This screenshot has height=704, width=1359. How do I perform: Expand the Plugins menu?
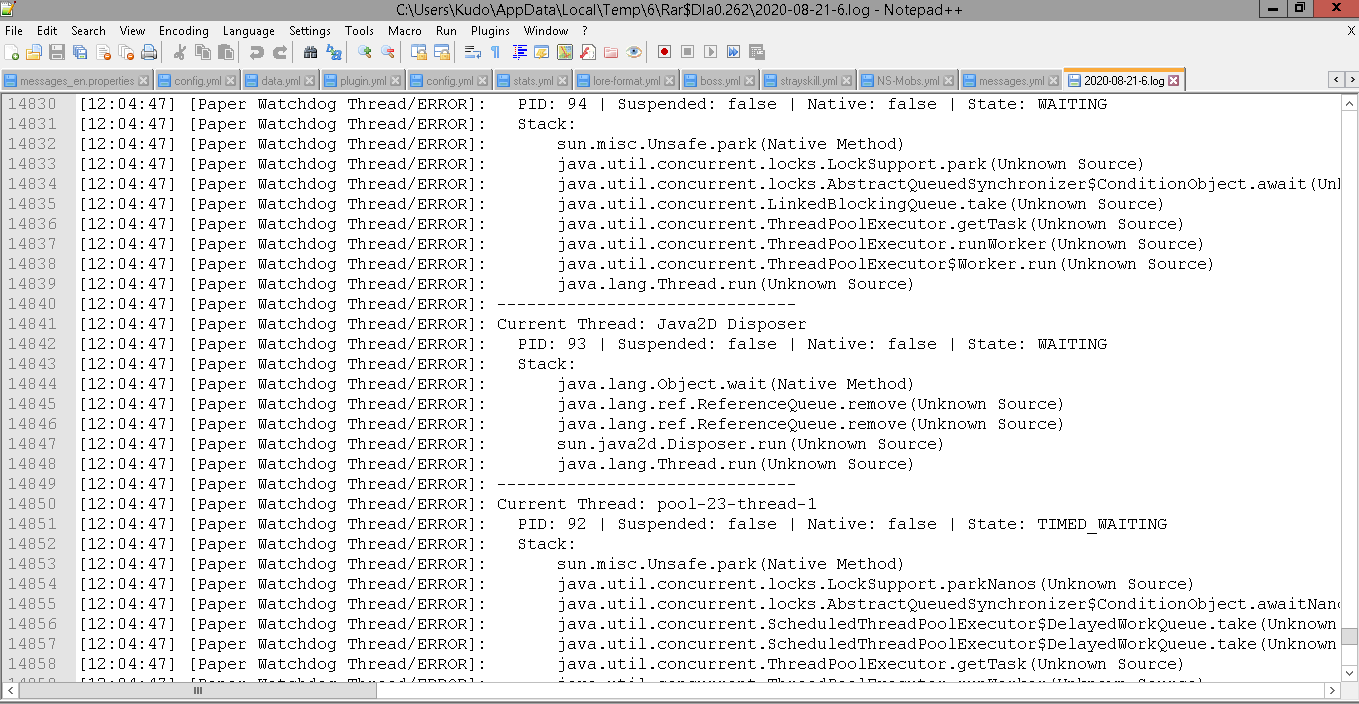[x=490, y=31]
